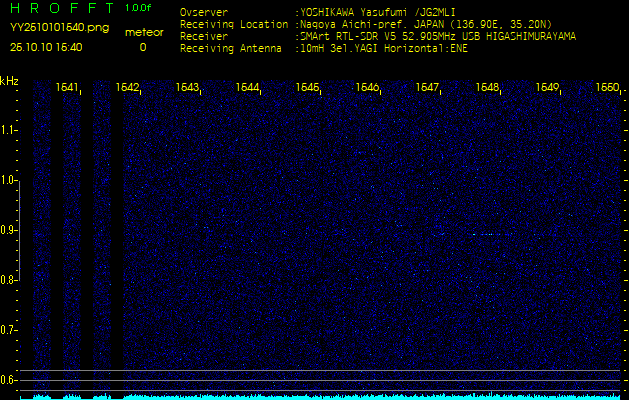Click the 26.10.10 16:40 timestamp
The height and width of the screenshot is (400, 629).
[x=46, y=47]
